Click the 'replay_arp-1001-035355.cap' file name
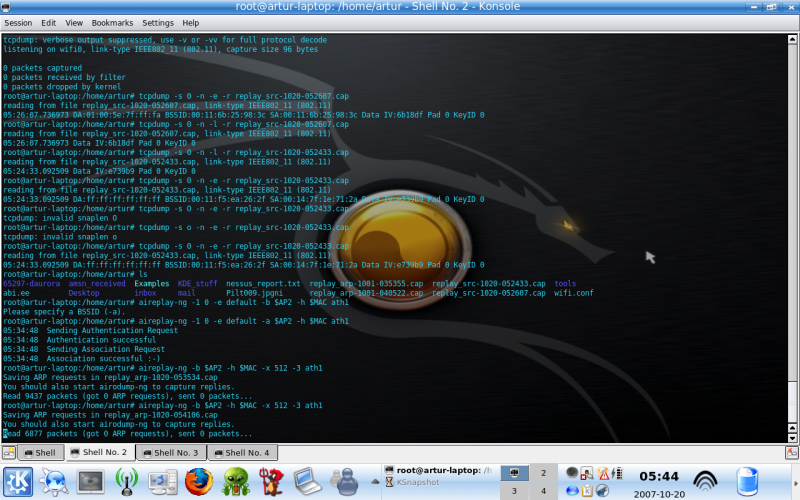The image size is (800, 500). (x=366, y=284)
